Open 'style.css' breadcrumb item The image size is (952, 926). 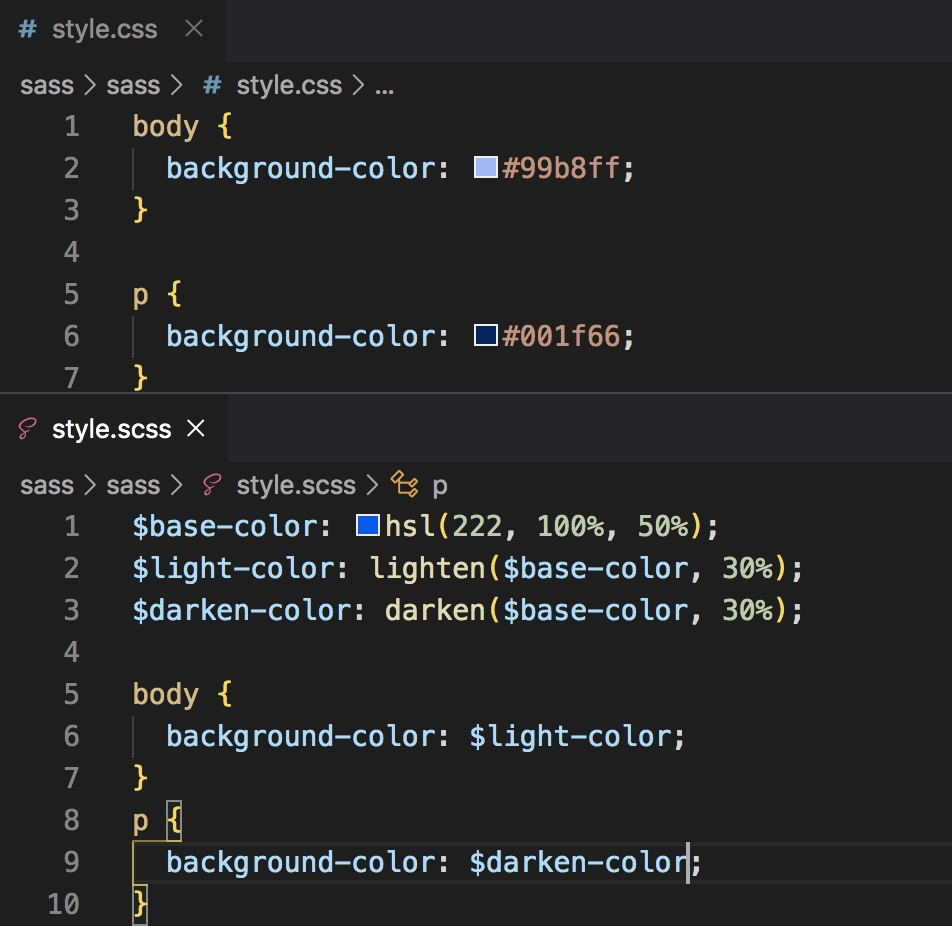point(289,86)
